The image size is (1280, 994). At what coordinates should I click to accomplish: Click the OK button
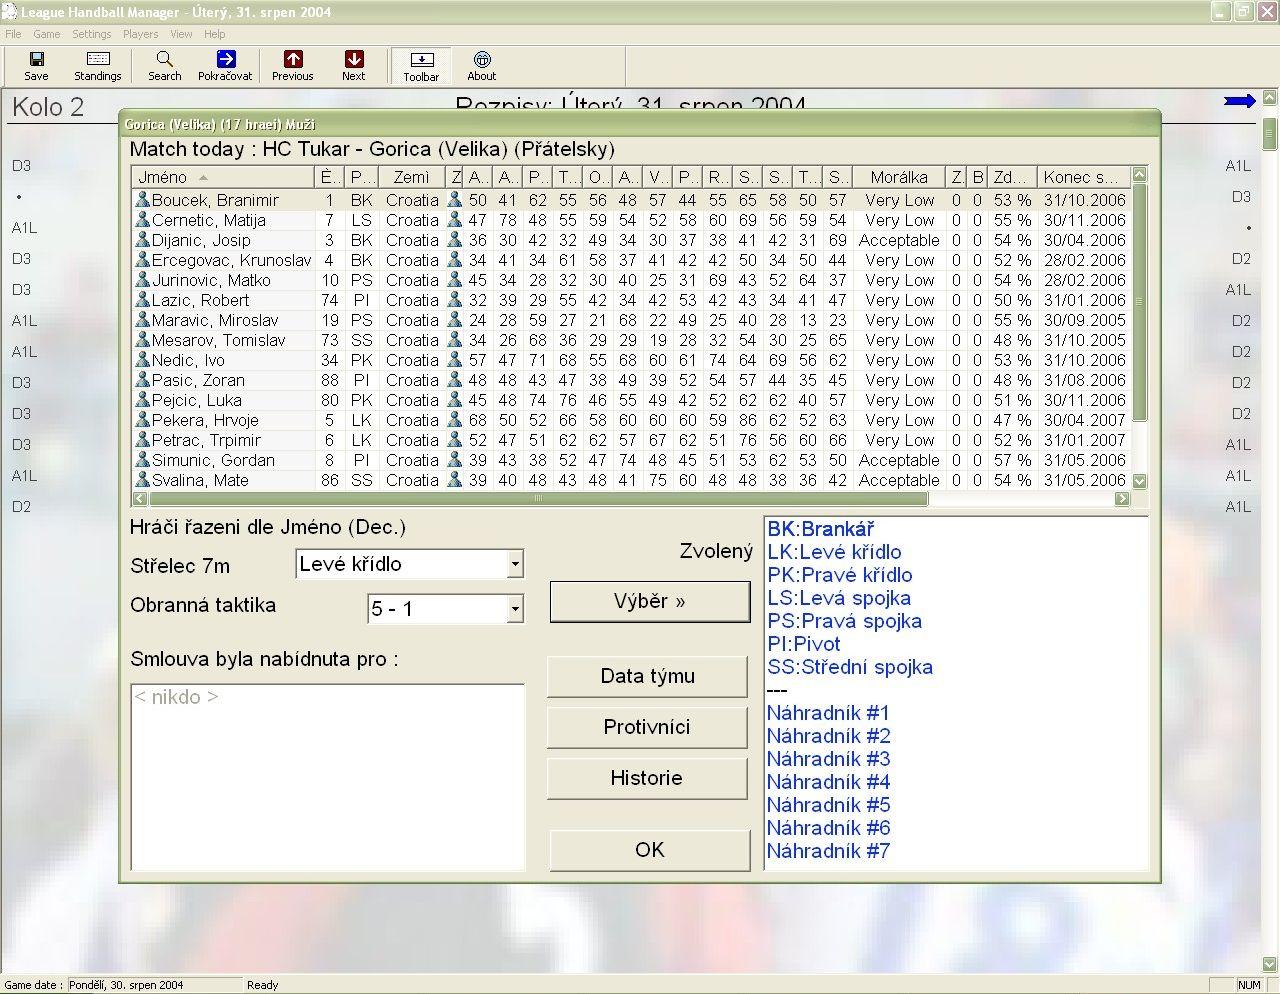pyautogui.click(x=650, y=849)
